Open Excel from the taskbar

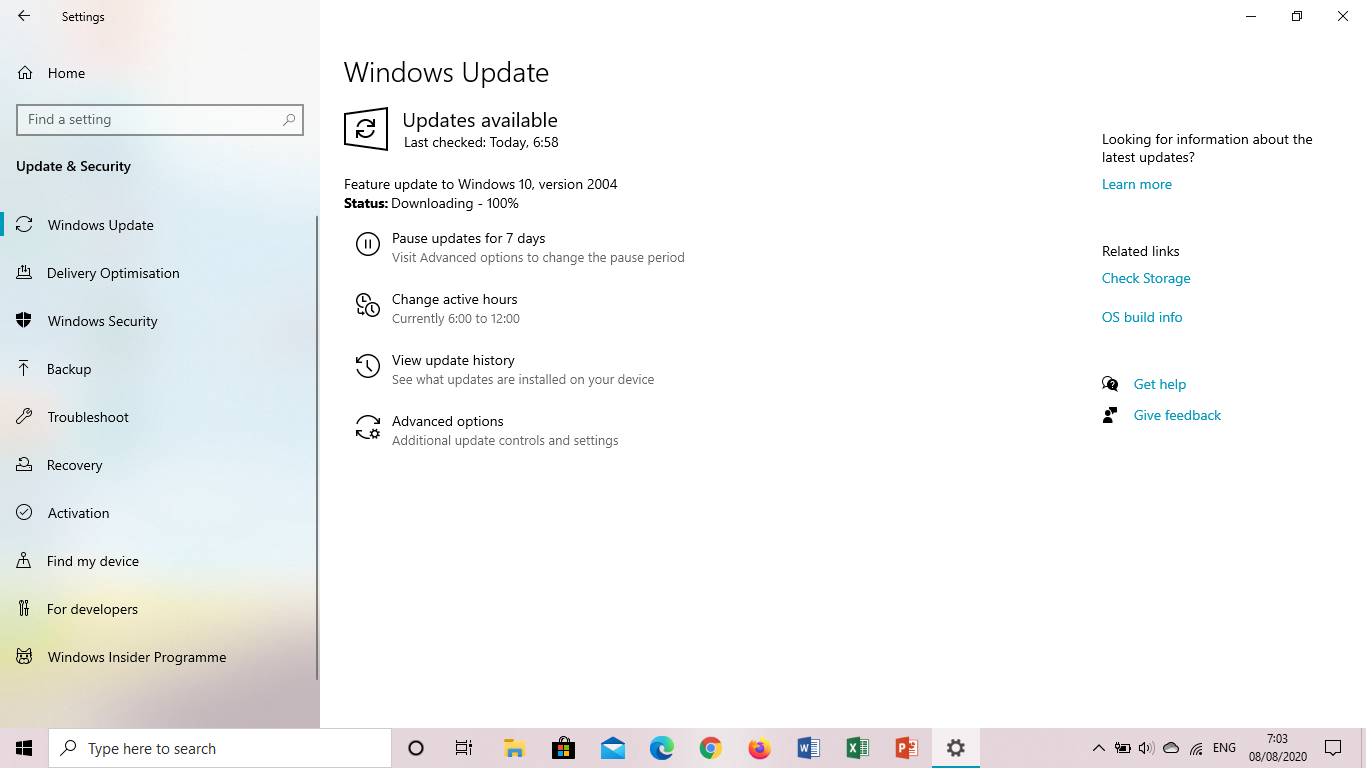tap(858, 748)
